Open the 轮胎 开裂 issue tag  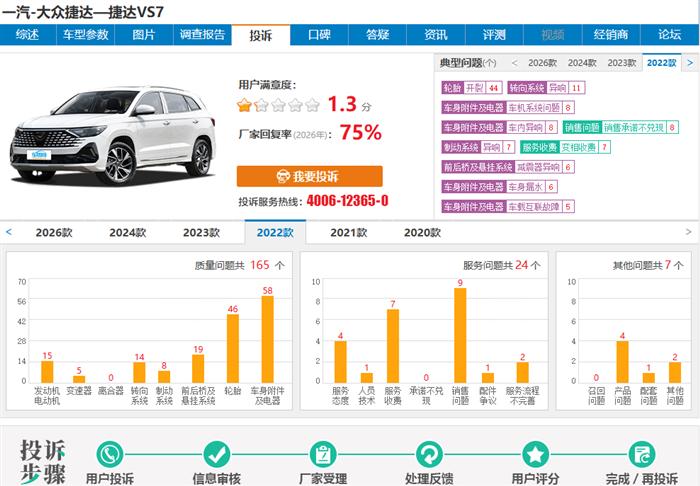[x=471, y=88]
